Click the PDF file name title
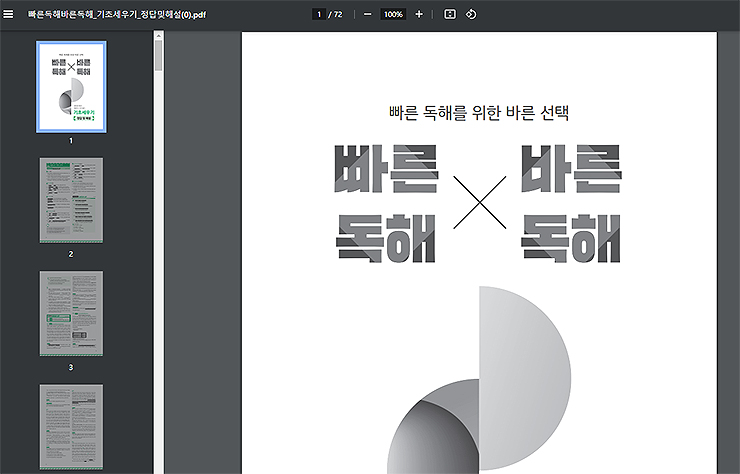Screen dimensions: 740x474 (x=117, y=15)
